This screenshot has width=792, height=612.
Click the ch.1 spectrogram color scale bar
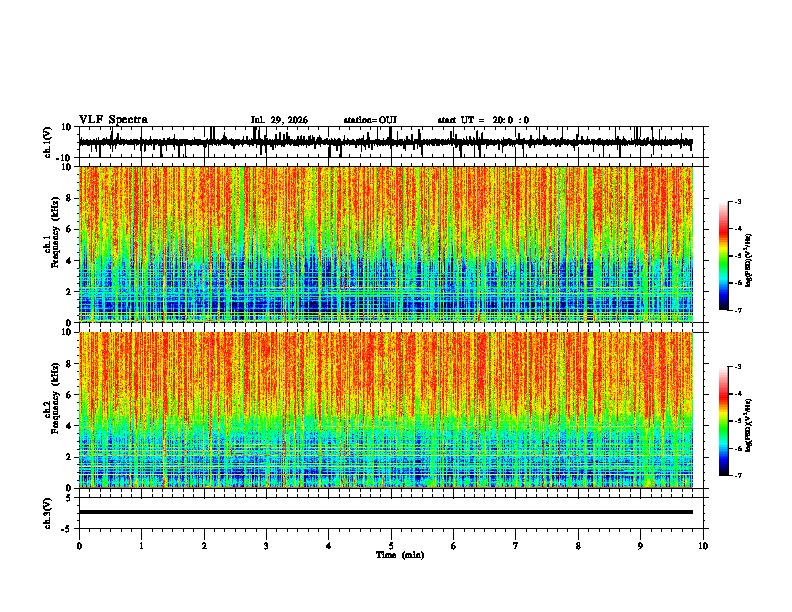723,256
